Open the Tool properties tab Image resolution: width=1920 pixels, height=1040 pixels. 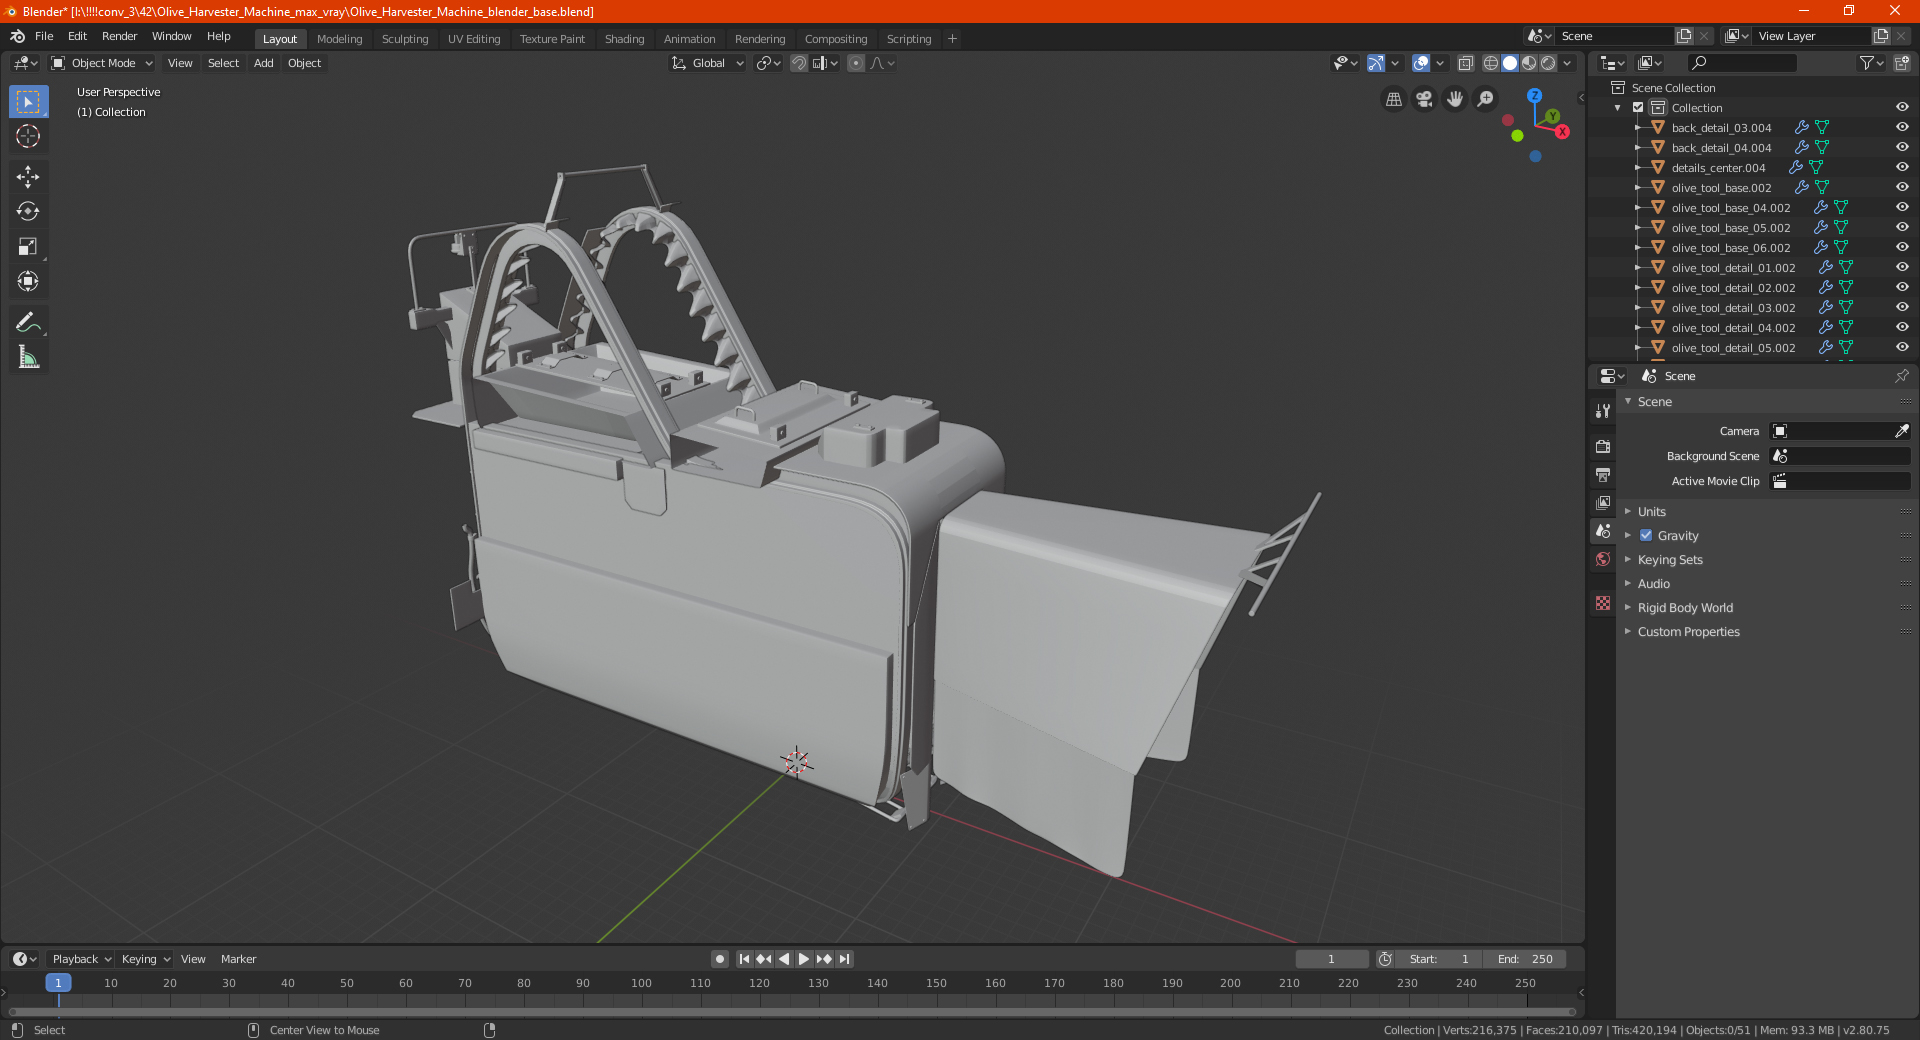[1603, 411]
